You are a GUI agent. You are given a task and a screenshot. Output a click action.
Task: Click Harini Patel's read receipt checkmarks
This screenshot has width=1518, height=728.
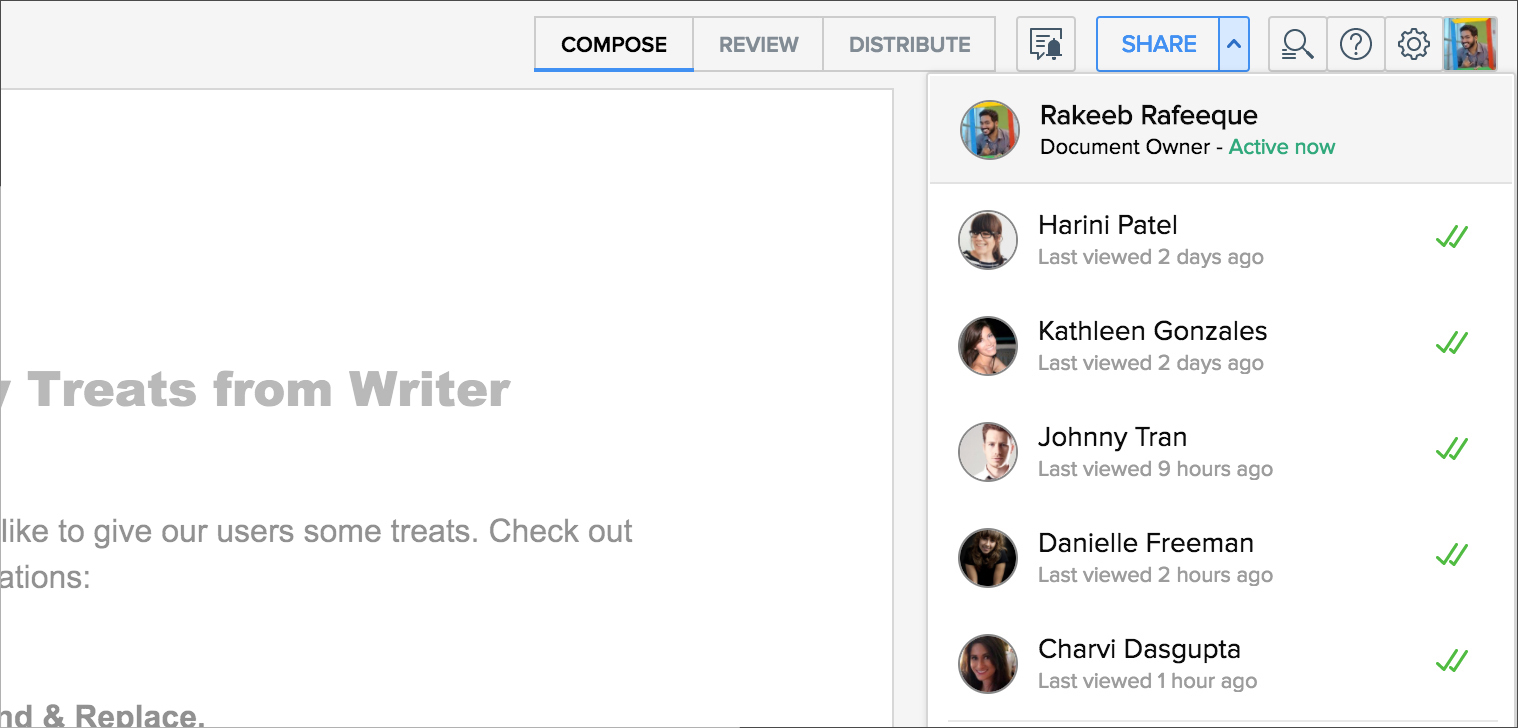click(1451, 238)
